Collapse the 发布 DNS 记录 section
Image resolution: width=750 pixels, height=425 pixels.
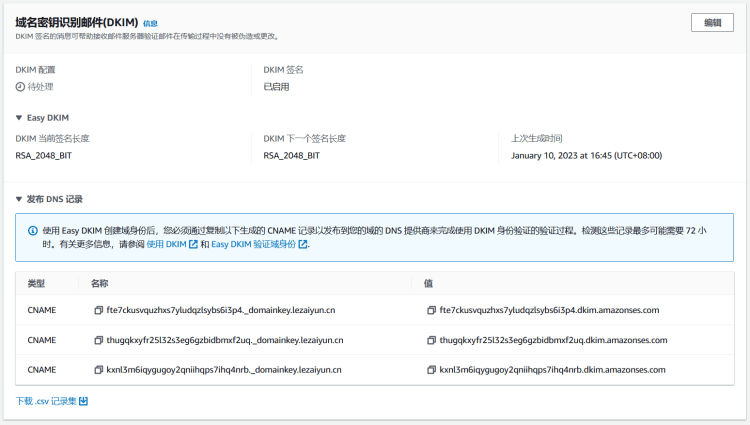point(19,199)
